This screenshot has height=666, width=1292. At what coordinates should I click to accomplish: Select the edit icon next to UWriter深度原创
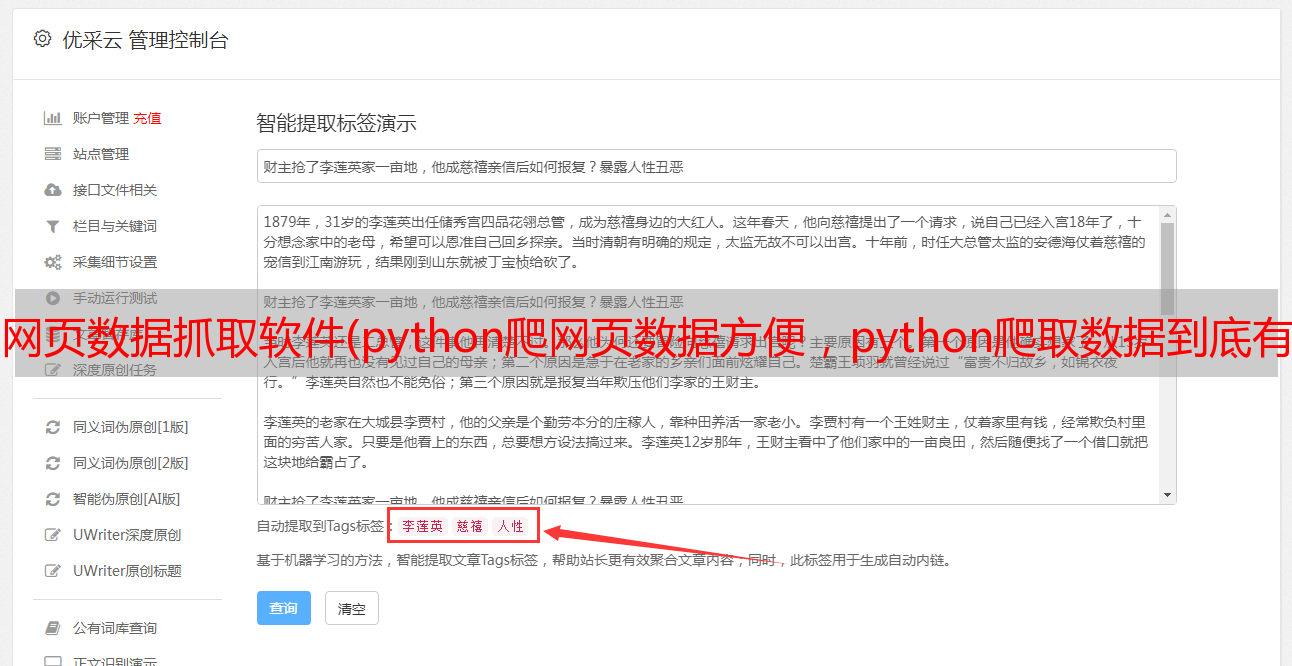click(x=53, y=535)
